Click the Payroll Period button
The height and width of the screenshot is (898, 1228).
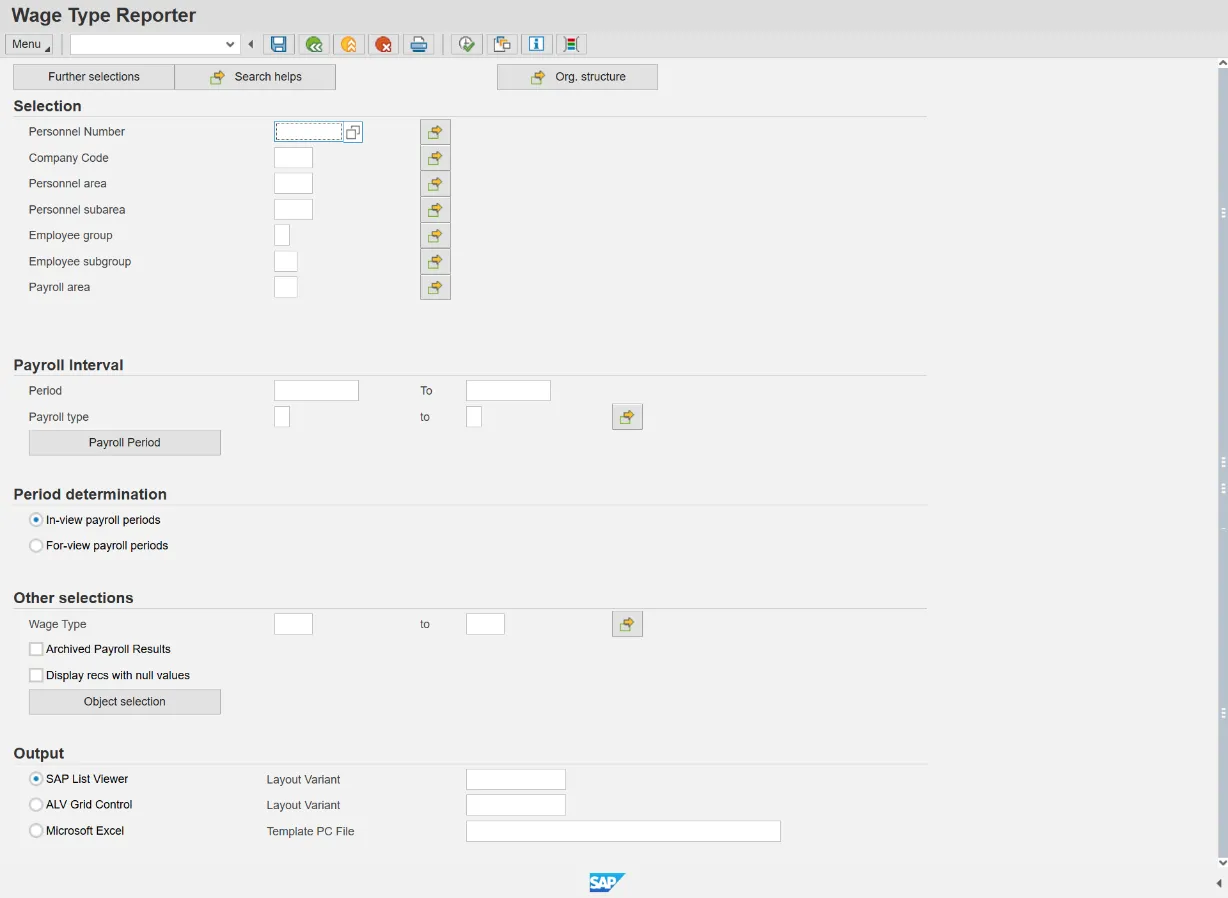[125, 443]
